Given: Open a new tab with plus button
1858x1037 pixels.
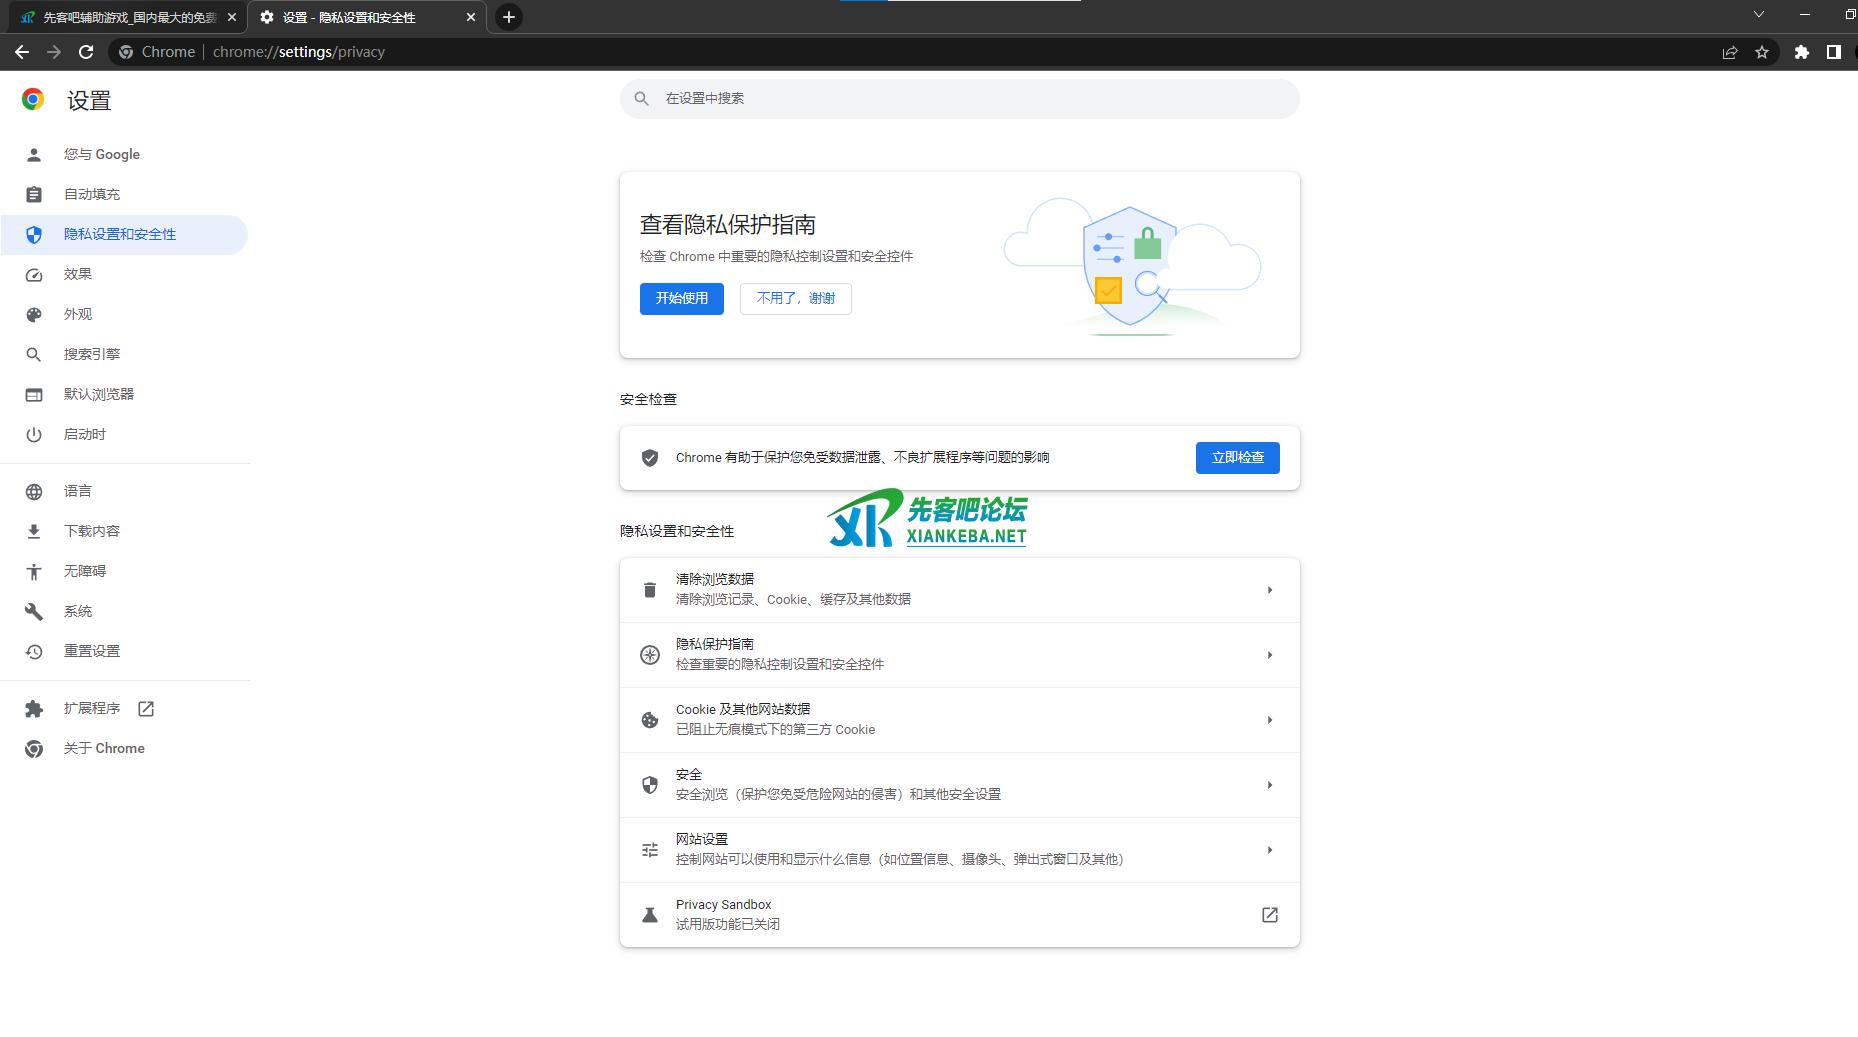Looking at the screenshot, I should (509, 17).
